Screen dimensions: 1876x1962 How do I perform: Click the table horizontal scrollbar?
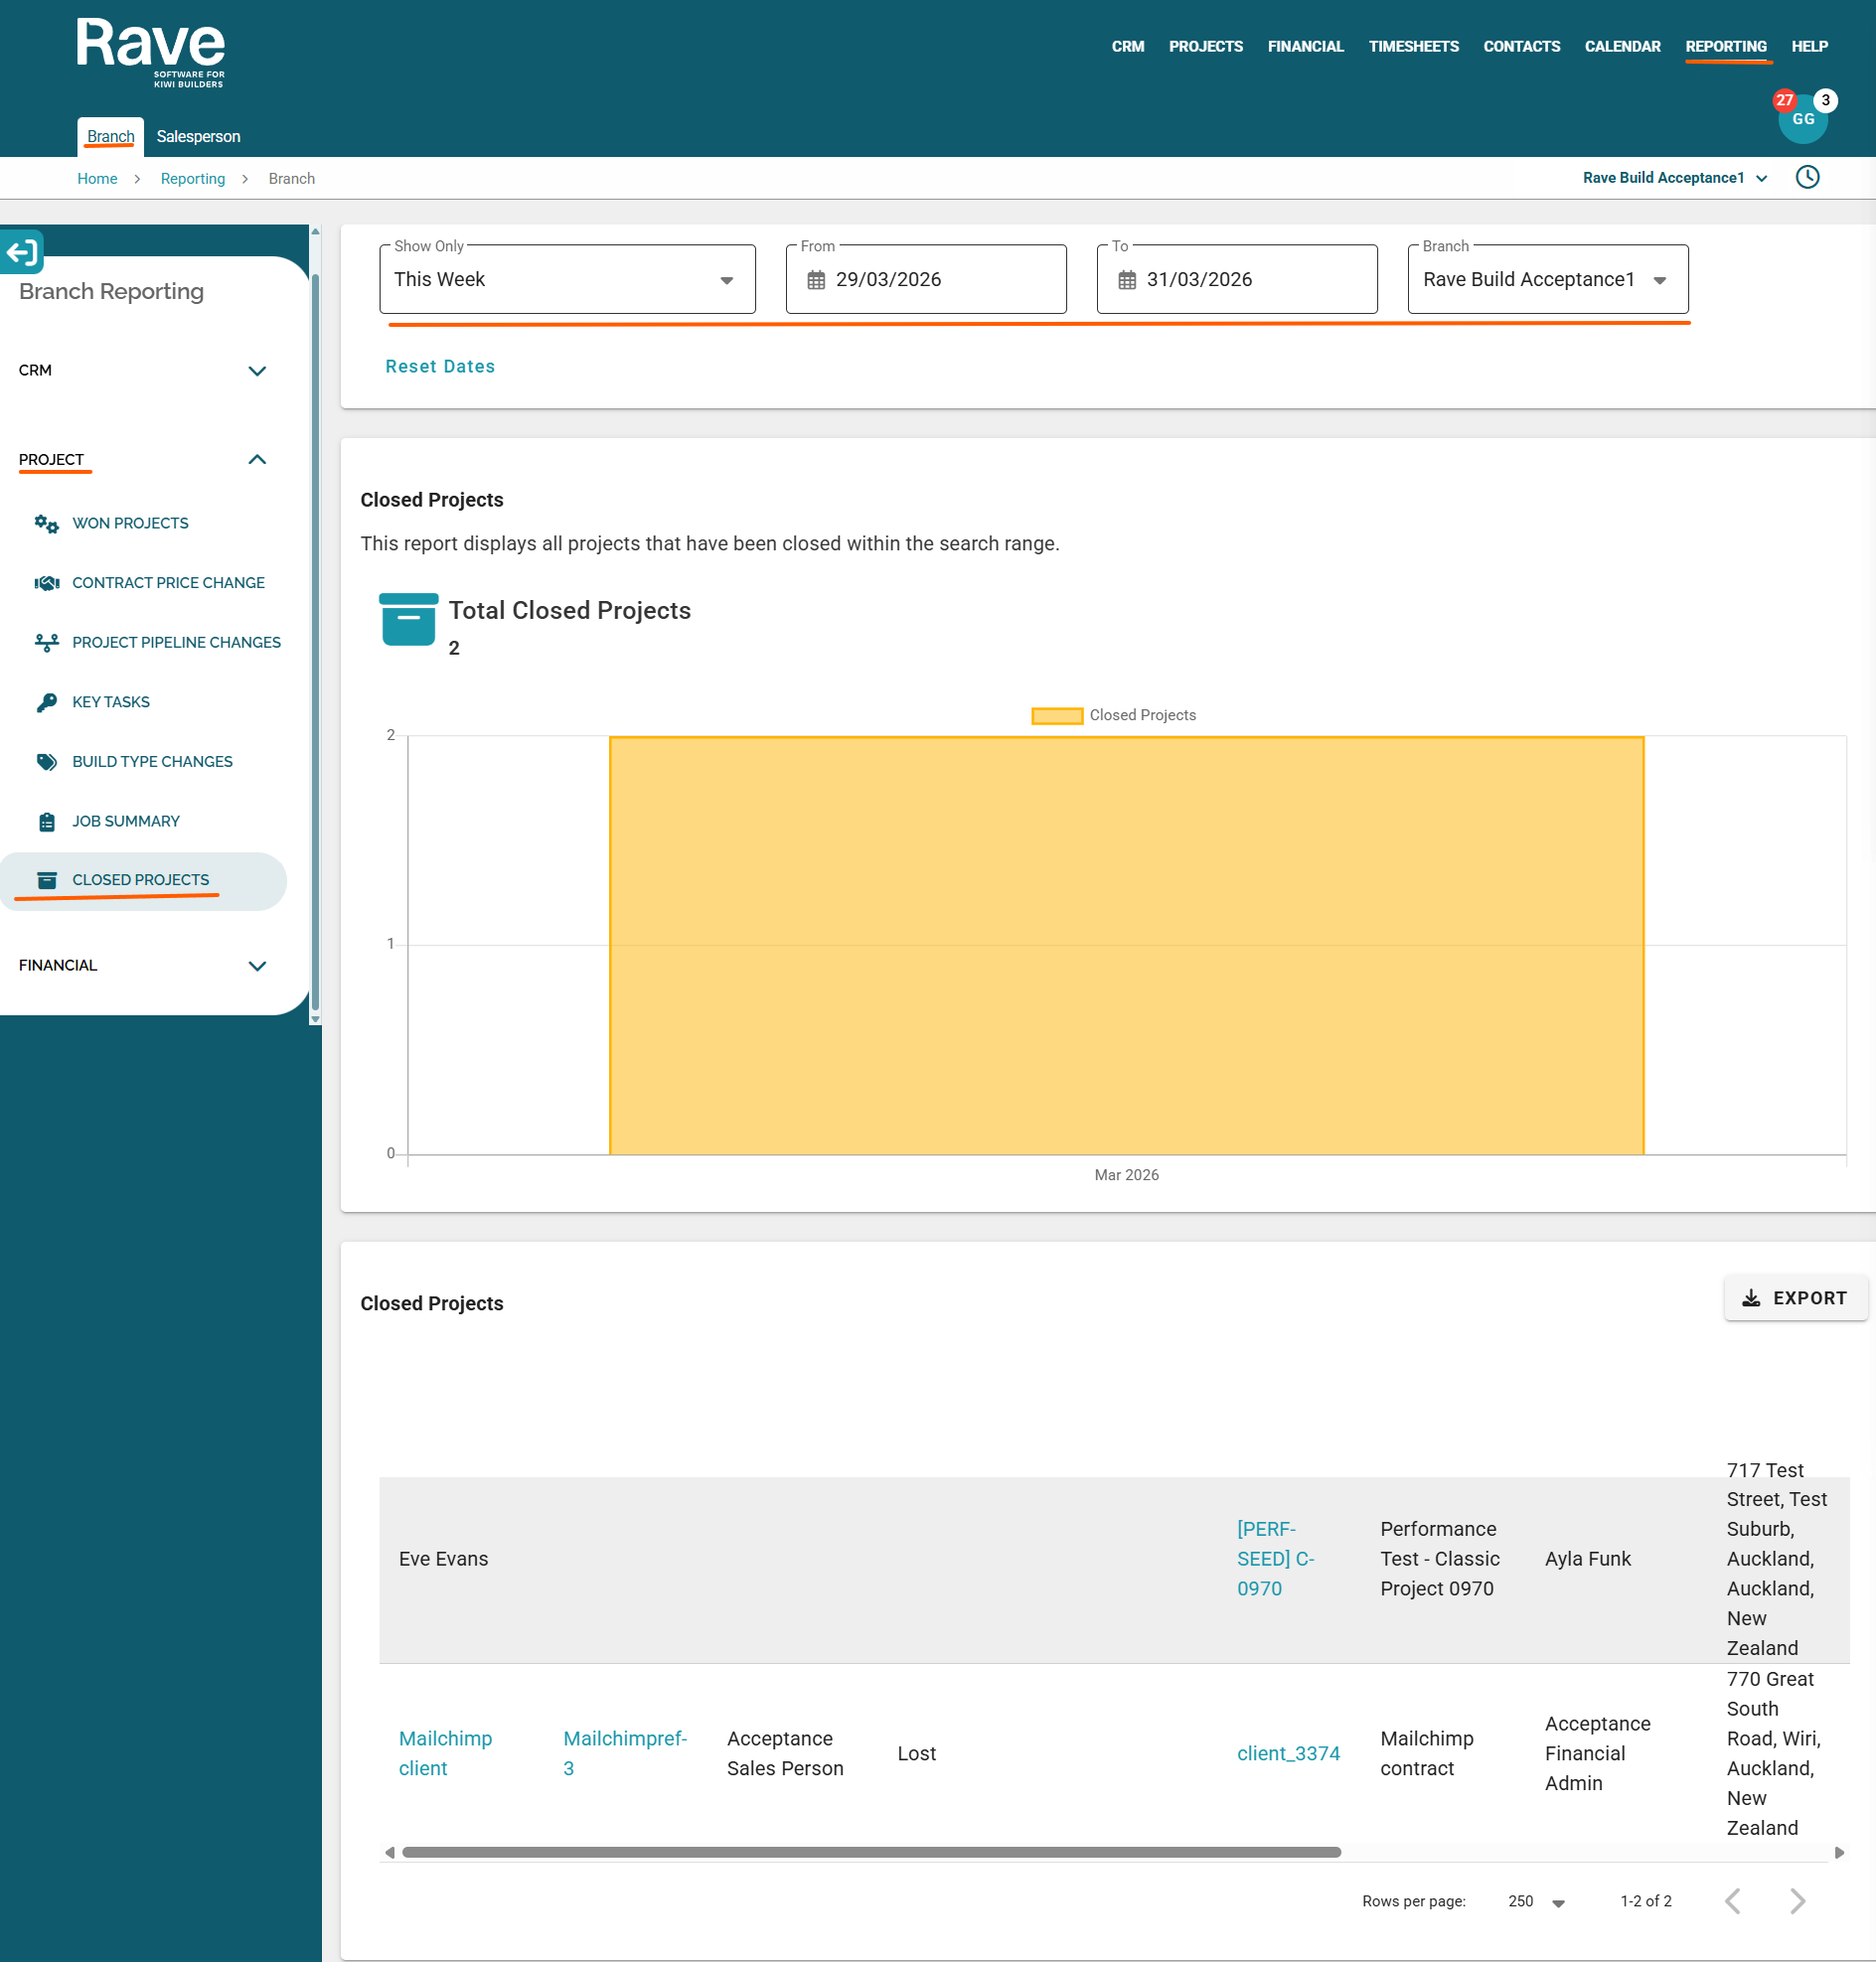click(x=870, y=1852)
